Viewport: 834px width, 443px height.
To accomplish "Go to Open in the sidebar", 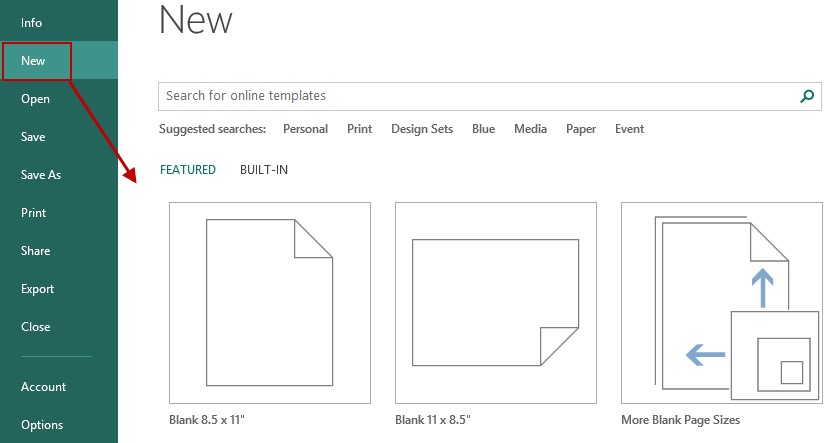I will pyautogui.click(x=35, y=99).
